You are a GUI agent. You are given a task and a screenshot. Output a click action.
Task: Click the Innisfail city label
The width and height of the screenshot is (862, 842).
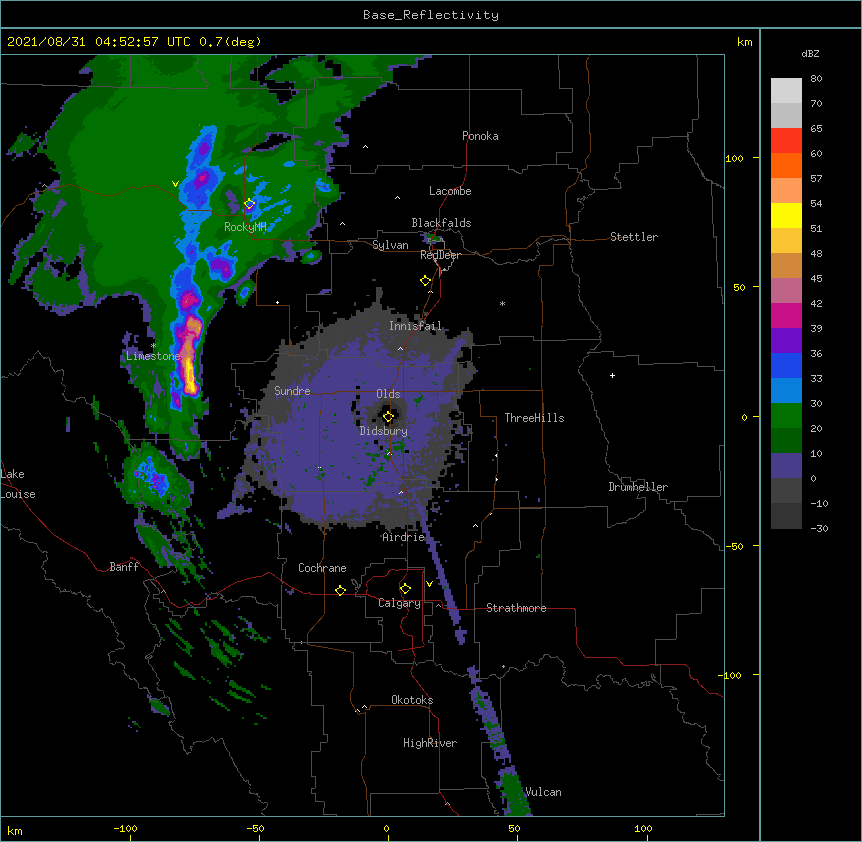415,326
